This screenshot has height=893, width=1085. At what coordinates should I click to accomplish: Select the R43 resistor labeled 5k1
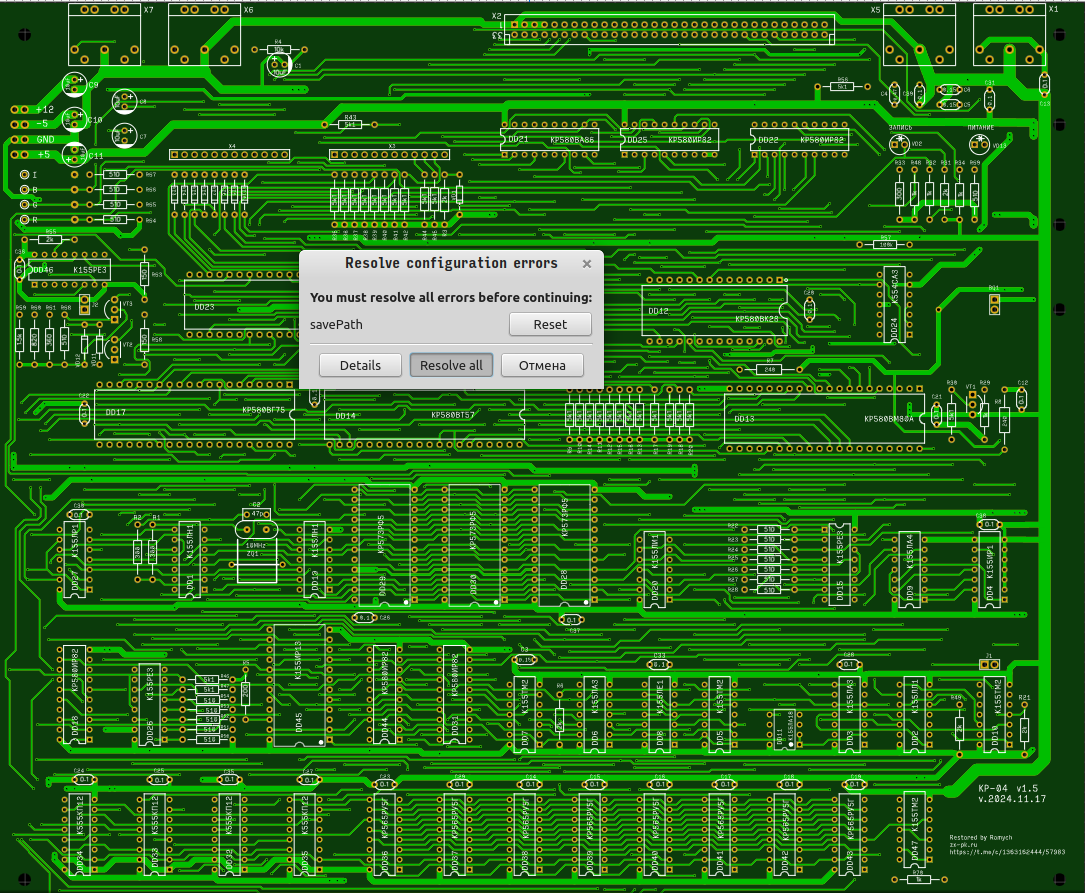point(350,125)
